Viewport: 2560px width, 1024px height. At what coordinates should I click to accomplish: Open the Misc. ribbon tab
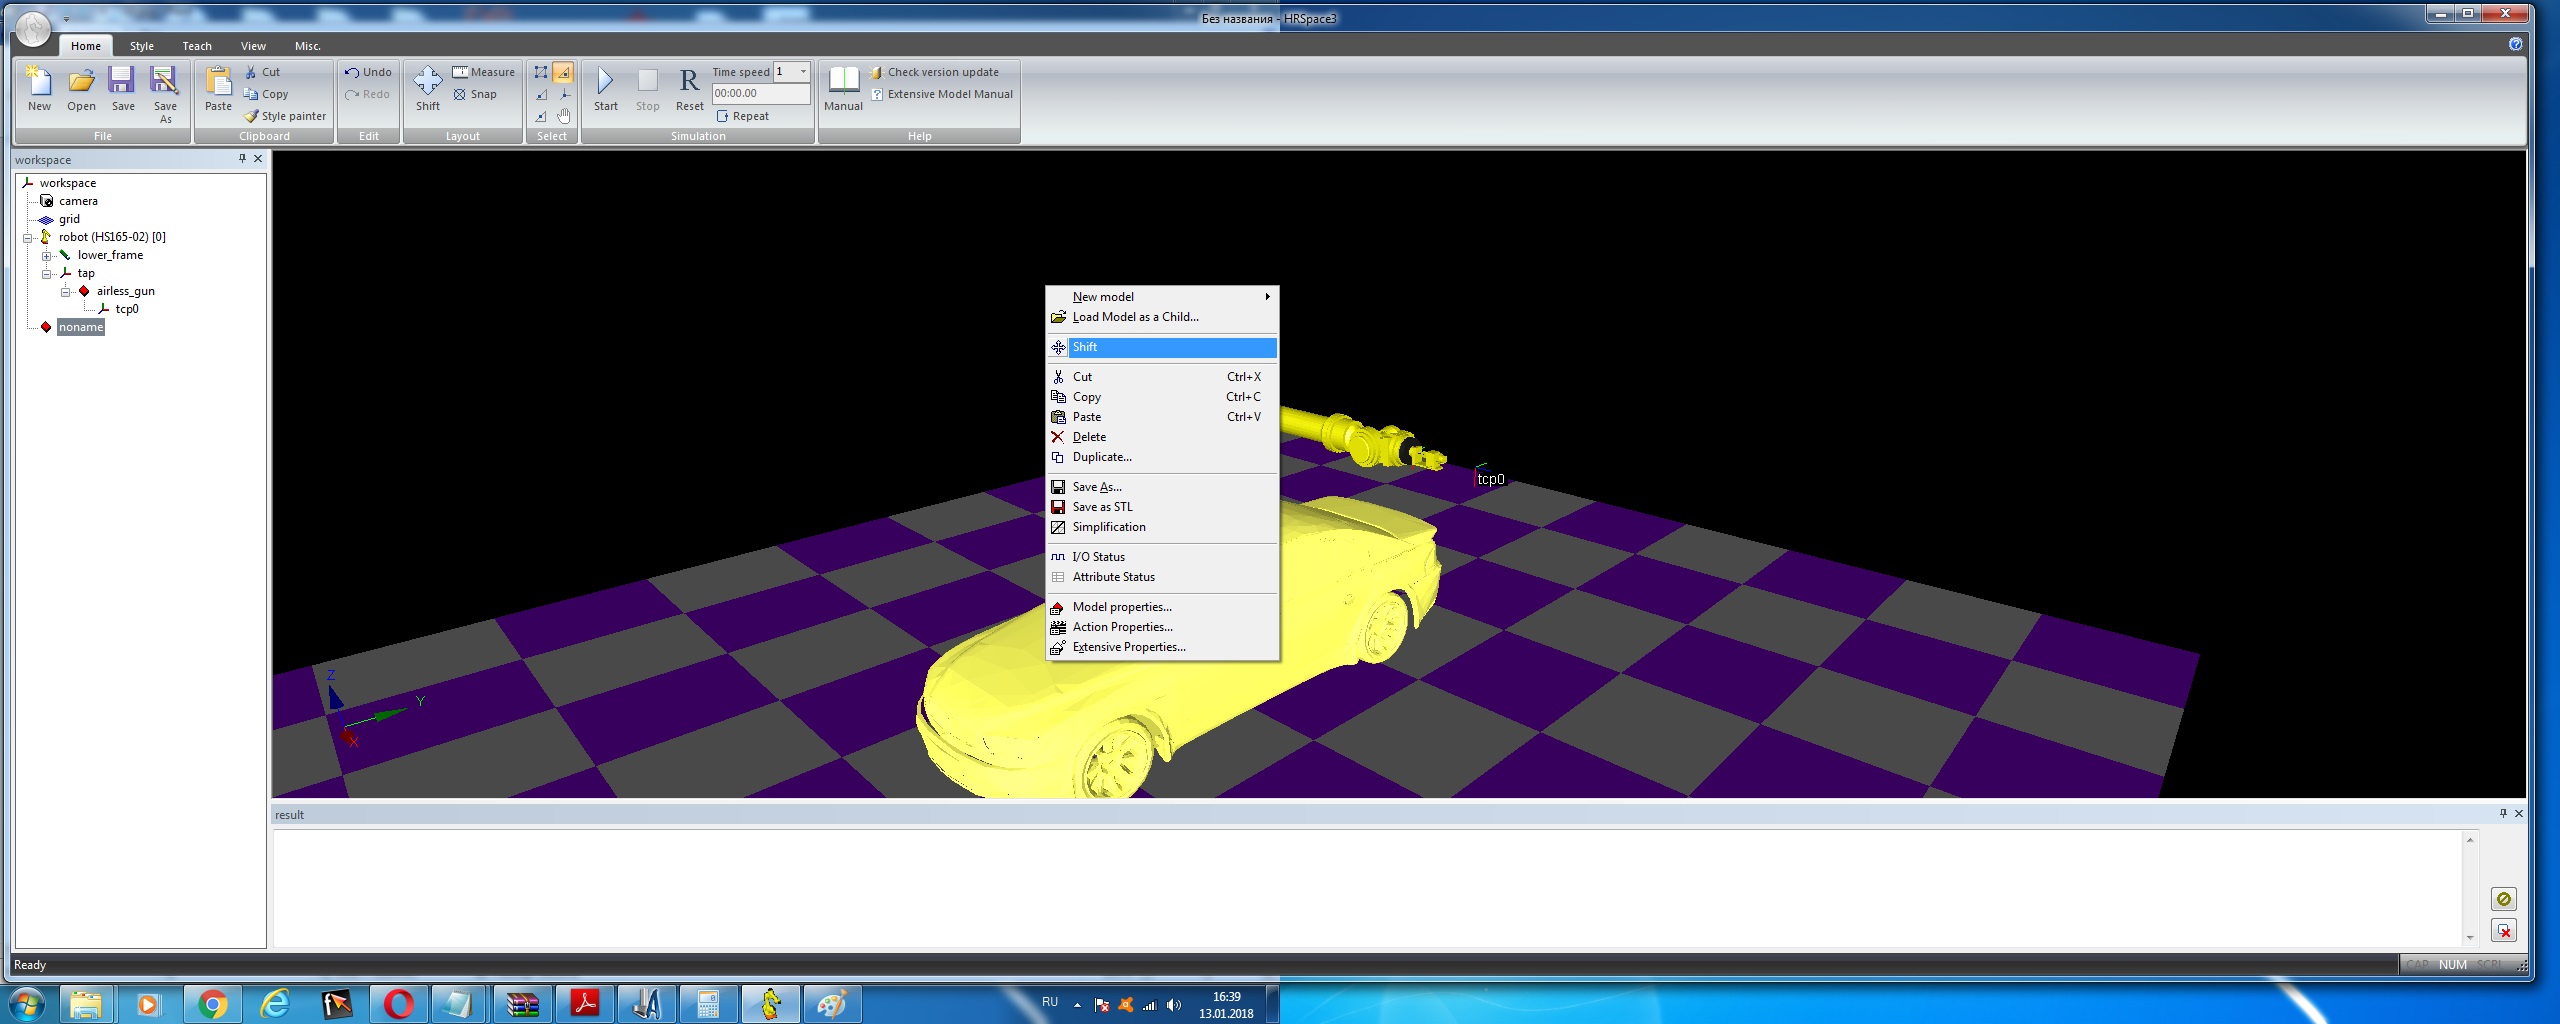pos(308,46)
